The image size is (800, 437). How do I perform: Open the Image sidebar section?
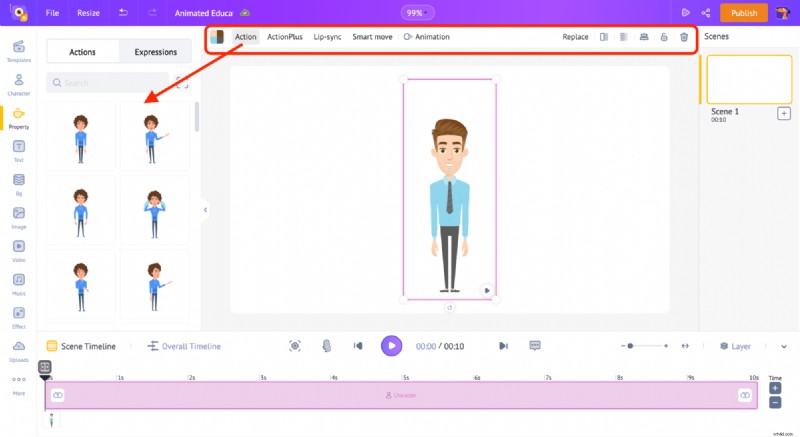19,218
